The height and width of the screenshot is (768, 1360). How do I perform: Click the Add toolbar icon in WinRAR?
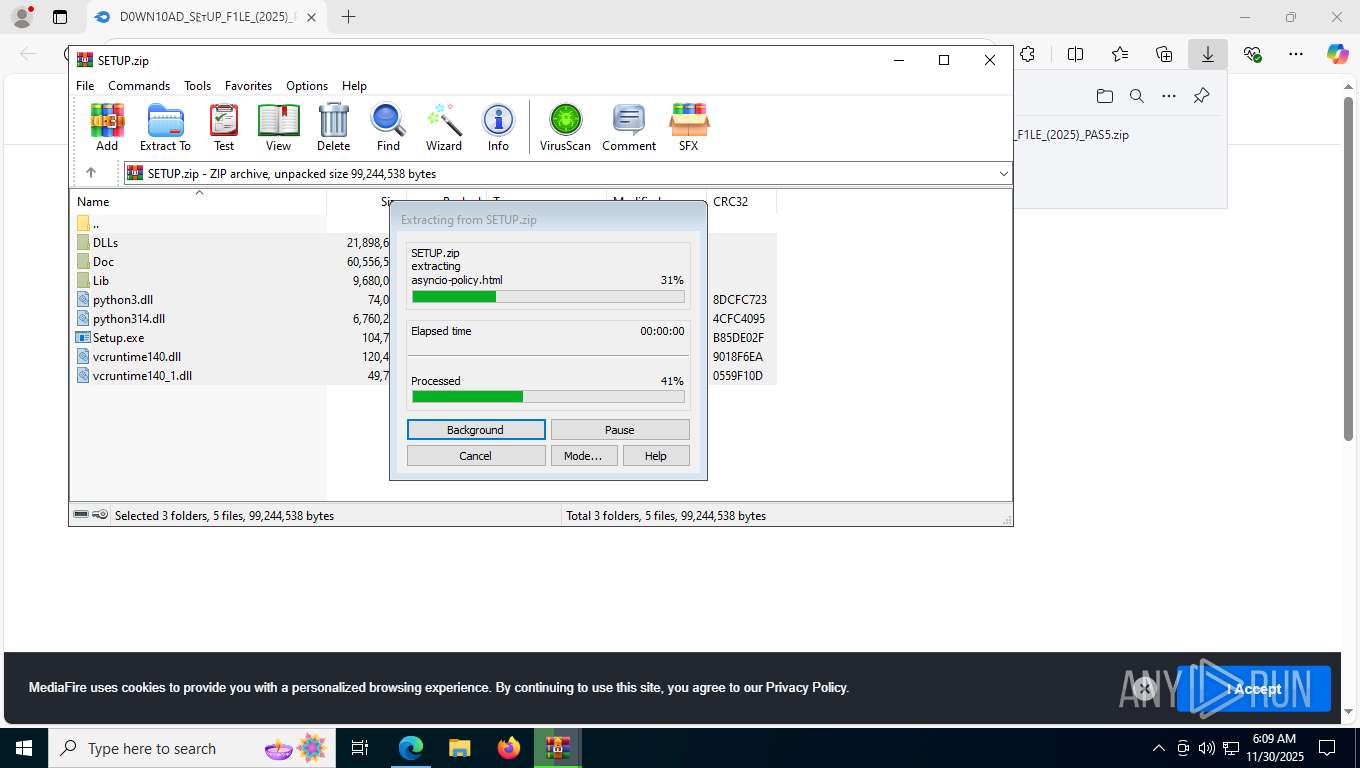[x=107, y=127]
